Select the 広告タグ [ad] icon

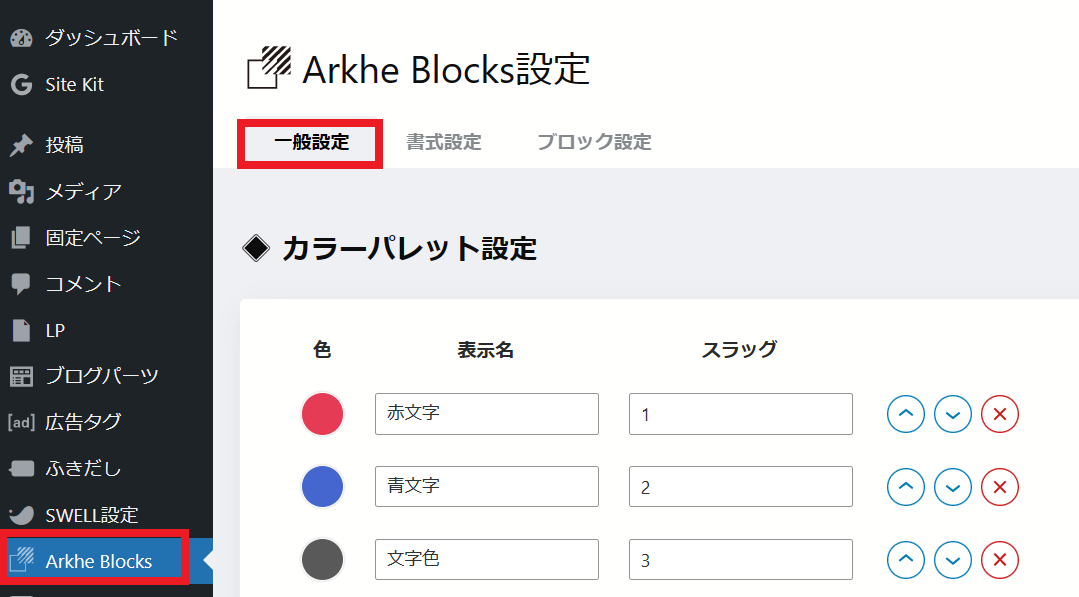(22, 421)
